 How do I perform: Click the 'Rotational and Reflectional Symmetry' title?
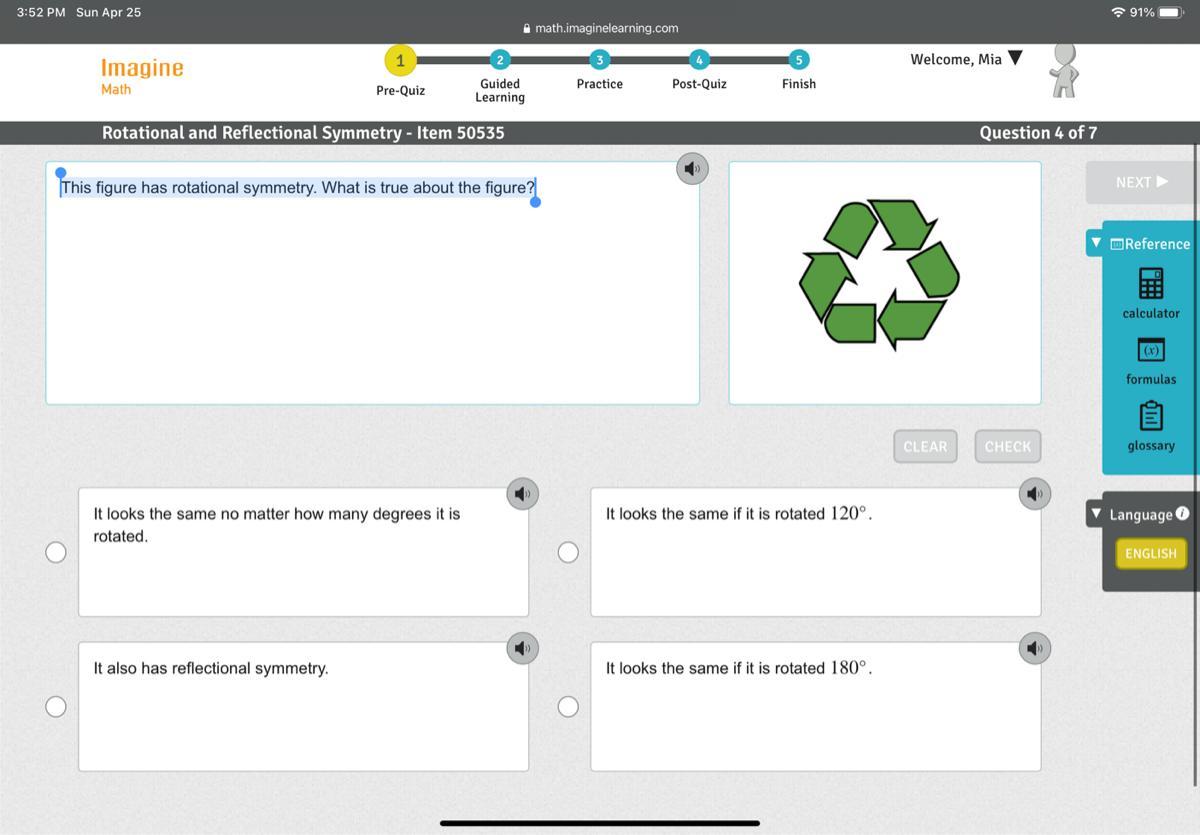click(x=251, y=132)
